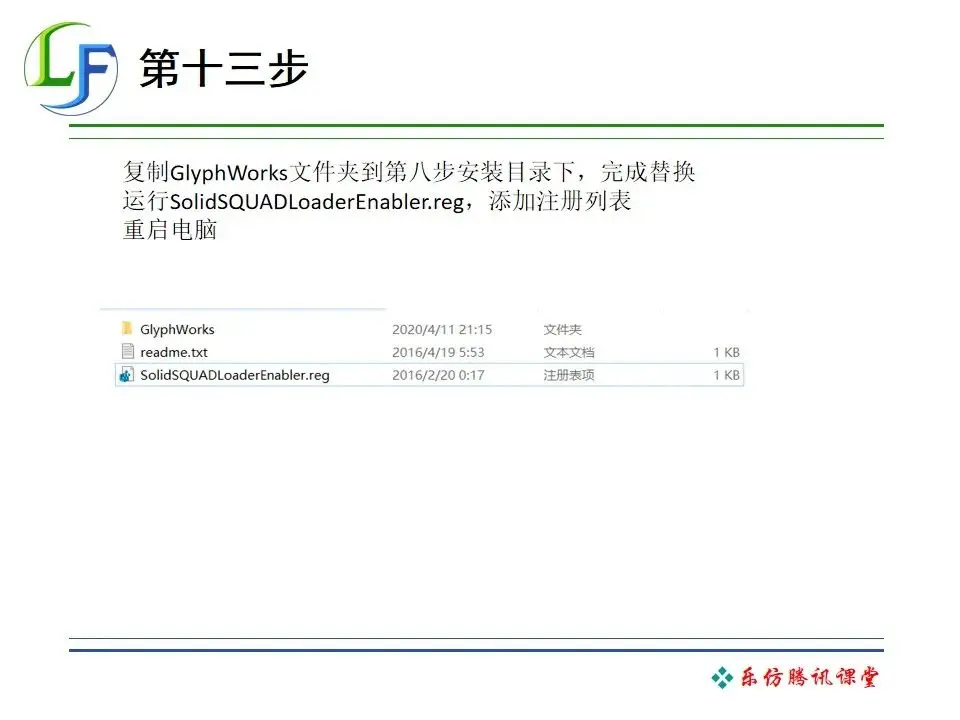The image size is (960, 720).
Task: Select the SolidSQUADLoaderEnabler.reg file name
Action: [234, 375]
